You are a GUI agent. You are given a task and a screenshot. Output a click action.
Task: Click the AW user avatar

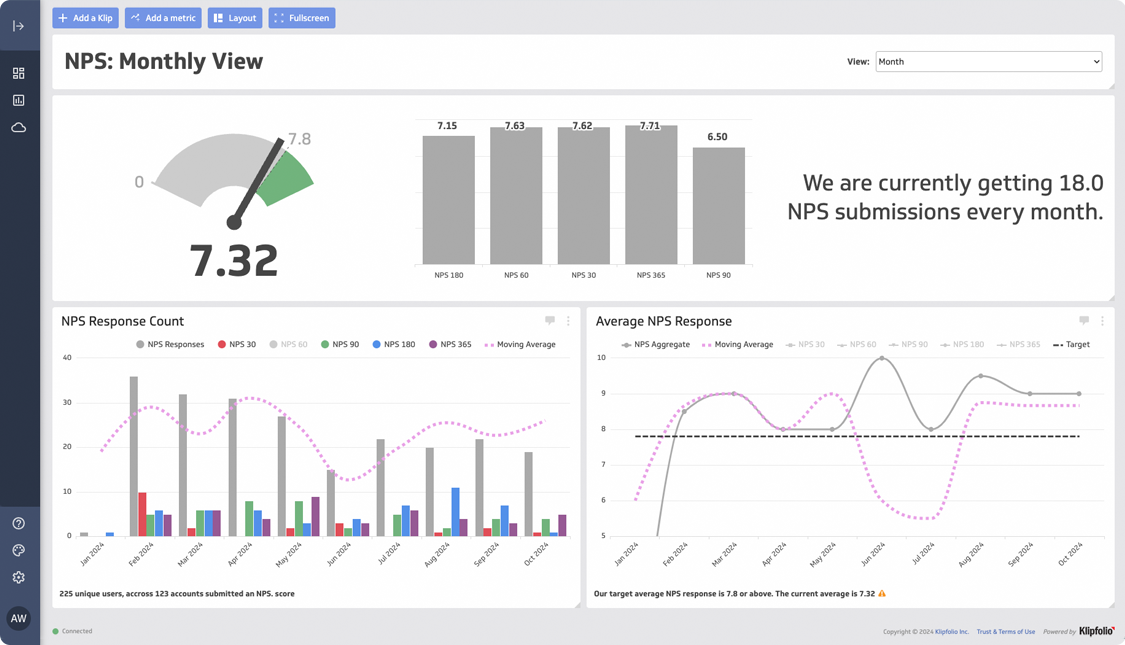click(18, 618)
